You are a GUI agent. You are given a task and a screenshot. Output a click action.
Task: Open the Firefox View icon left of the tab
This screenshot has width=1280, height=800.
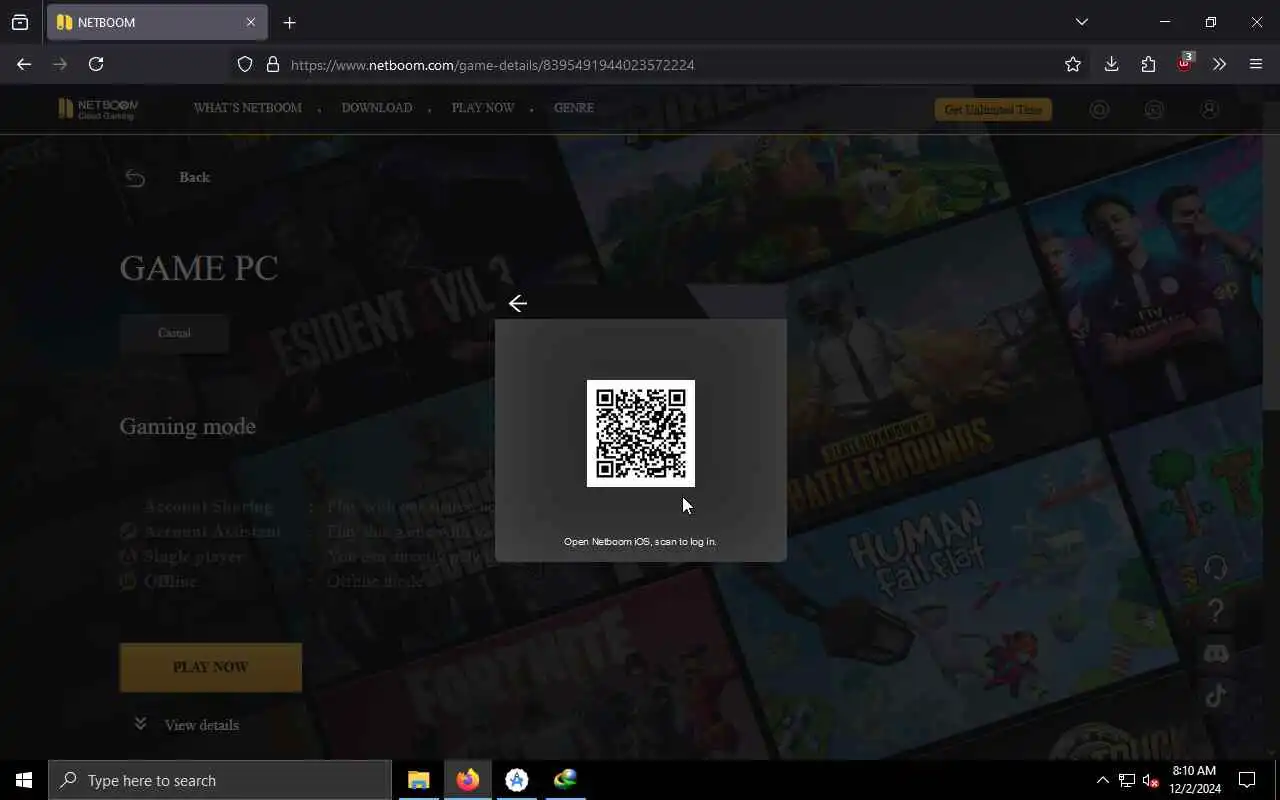(20, 22)
